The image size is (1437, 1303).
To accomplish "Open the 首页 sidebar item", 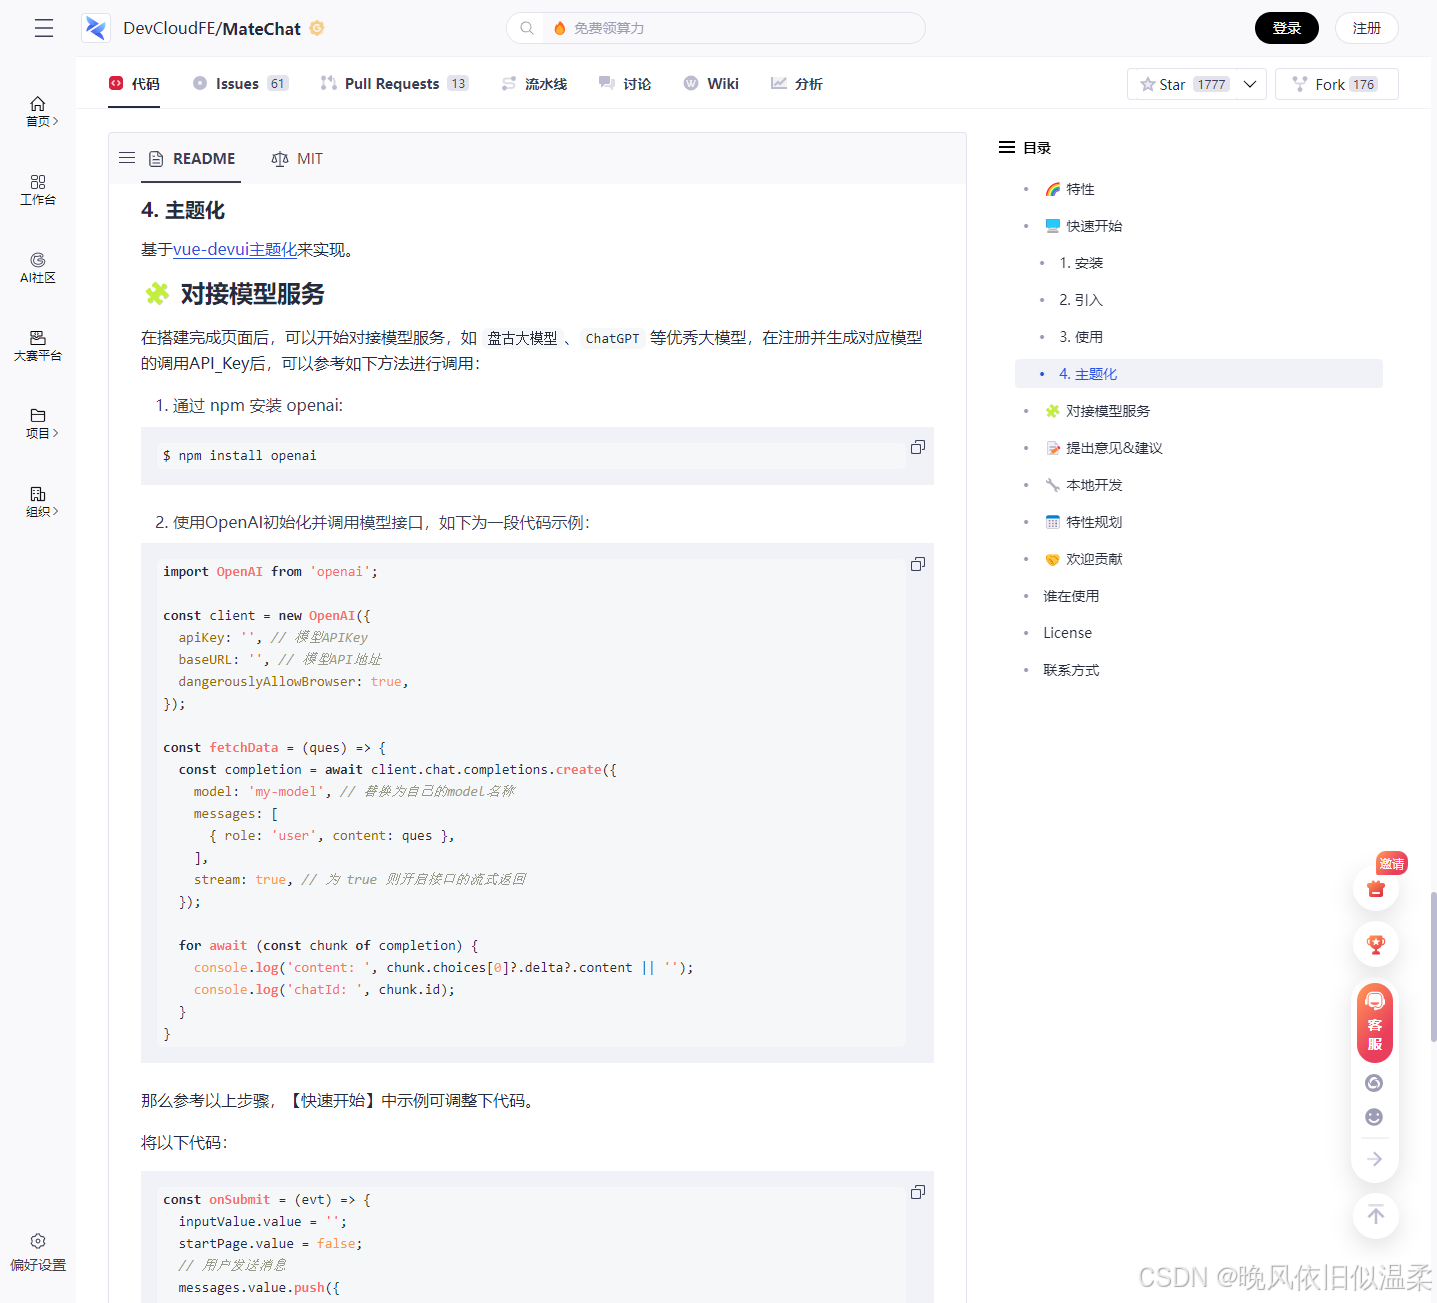I will pos(38,111).
